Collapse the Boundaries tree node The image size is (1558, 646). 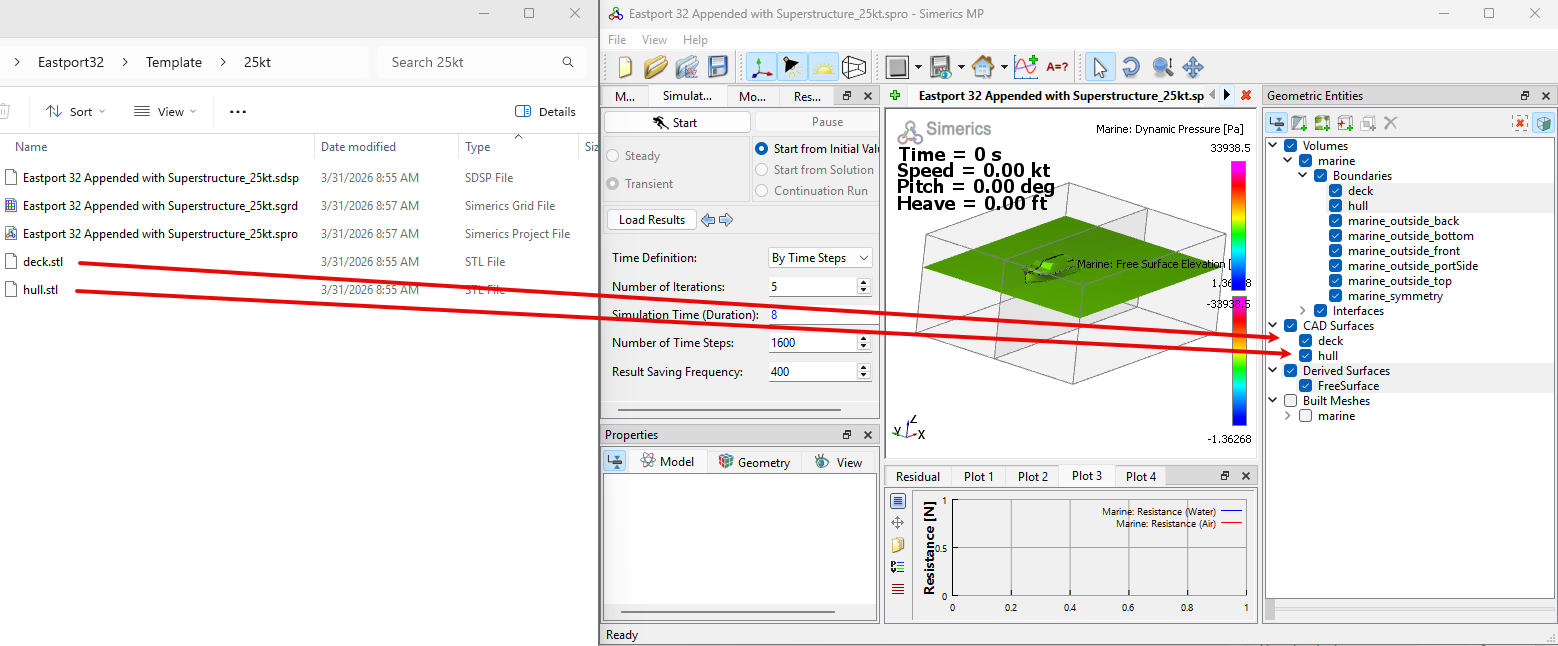pos(1304,176)
